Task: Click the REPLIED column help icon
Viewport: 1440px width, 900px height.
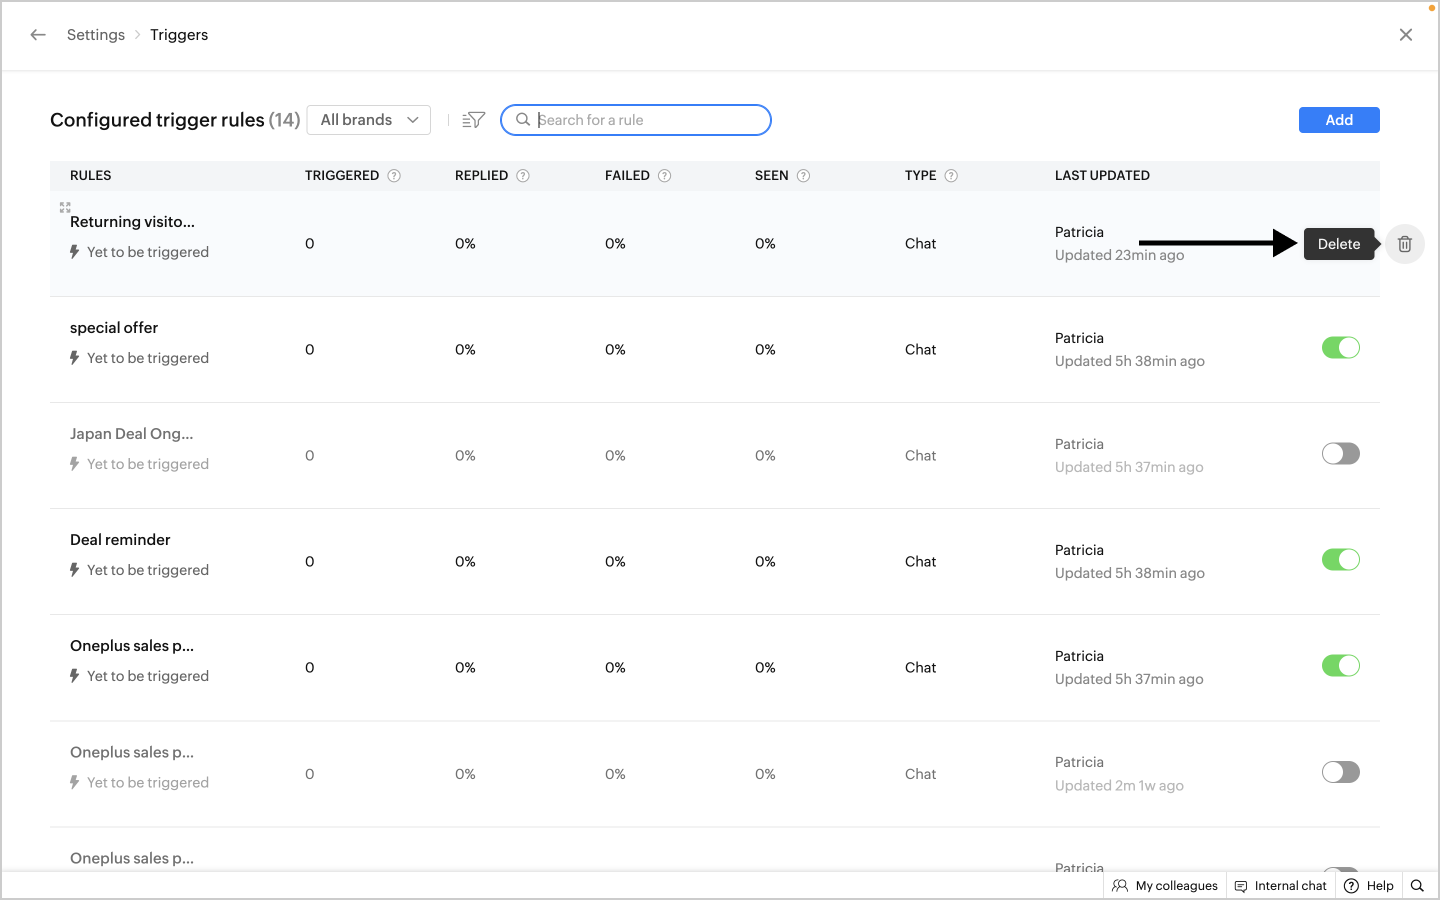Action: click(523, 176)
